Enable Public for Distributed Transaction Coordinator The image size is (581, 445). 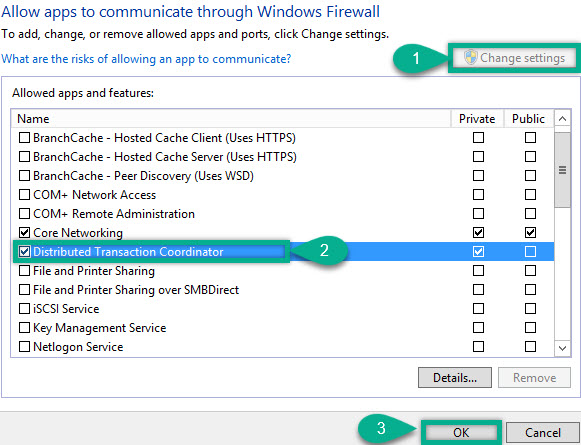click(530, 252)
